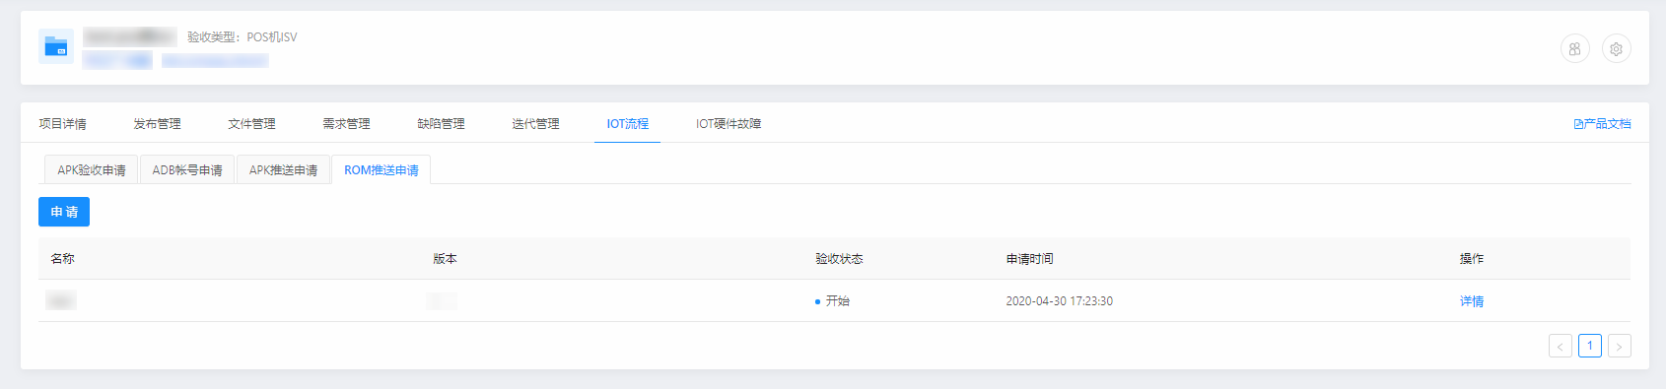Switch to 发布管理 tab

pos(157,124)
